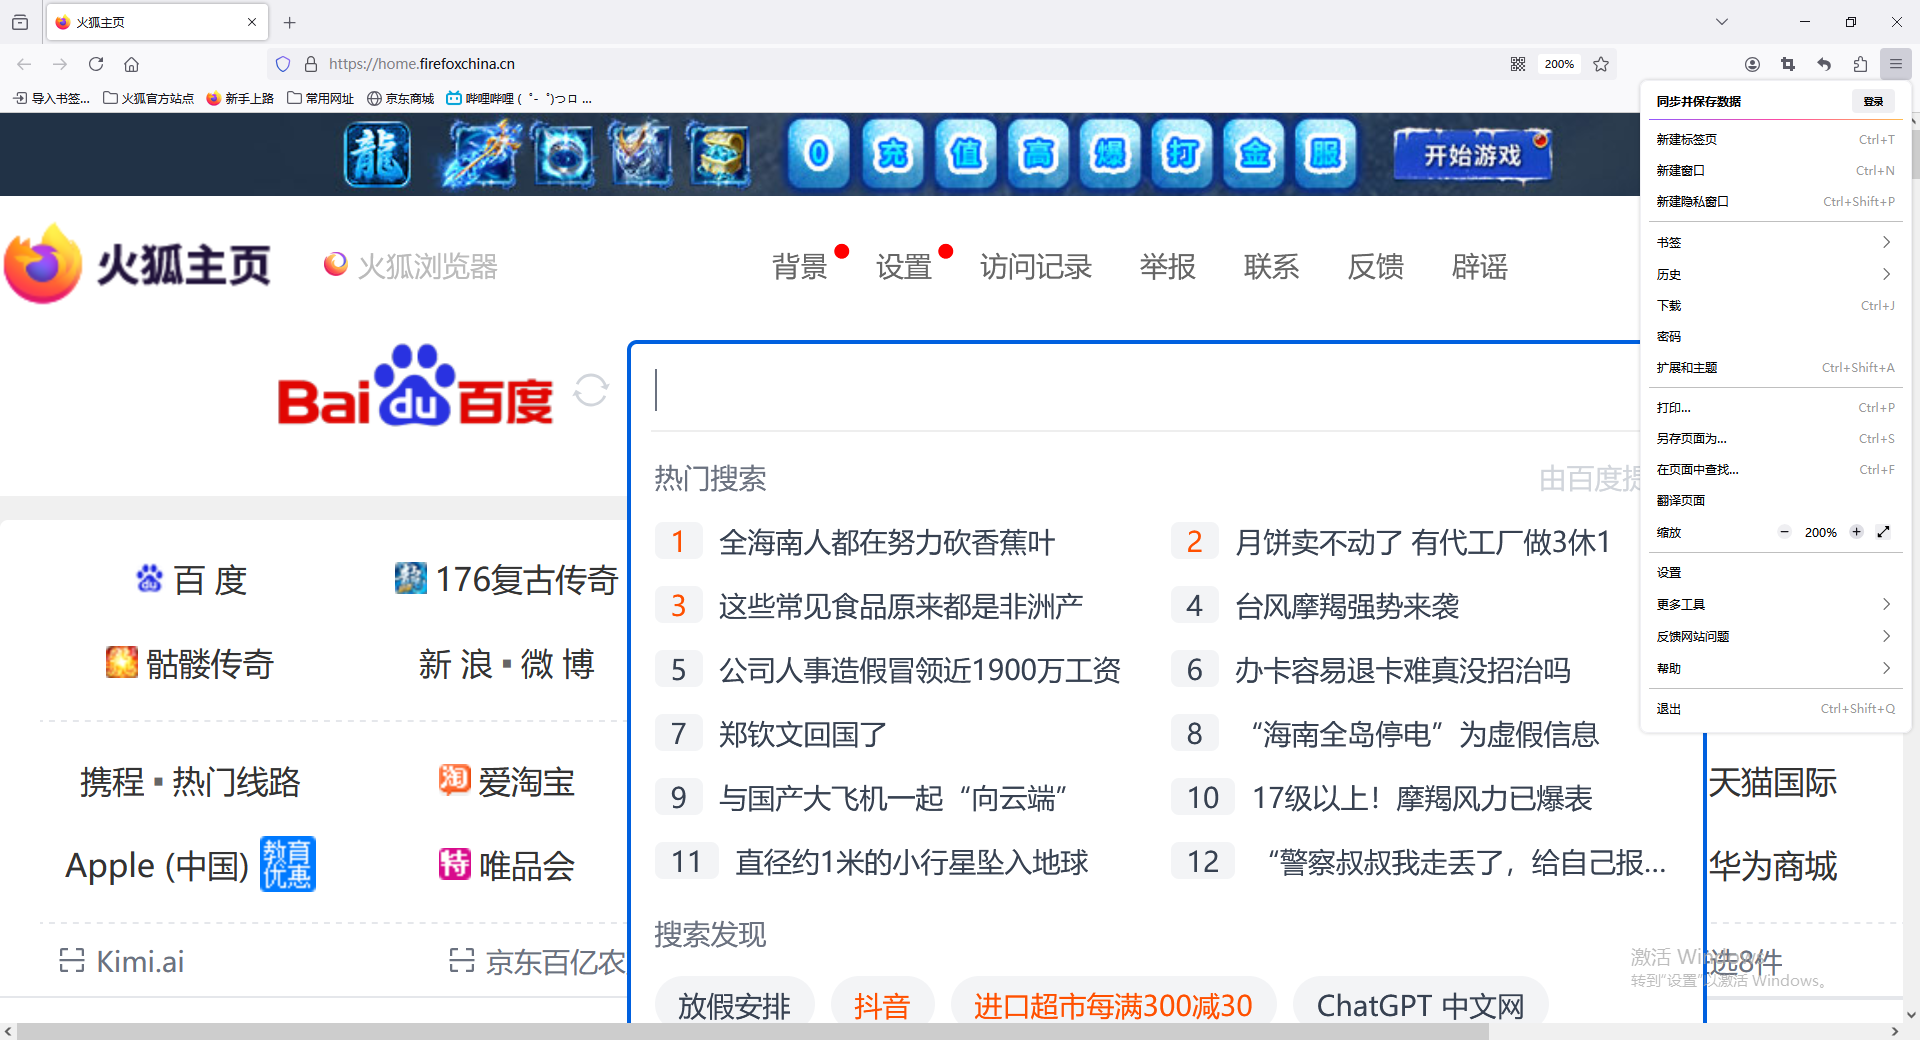Click the horizontal scrollbar at page bottom
This screenshot has height=1040, width=1920.
tap(754, 1031)
